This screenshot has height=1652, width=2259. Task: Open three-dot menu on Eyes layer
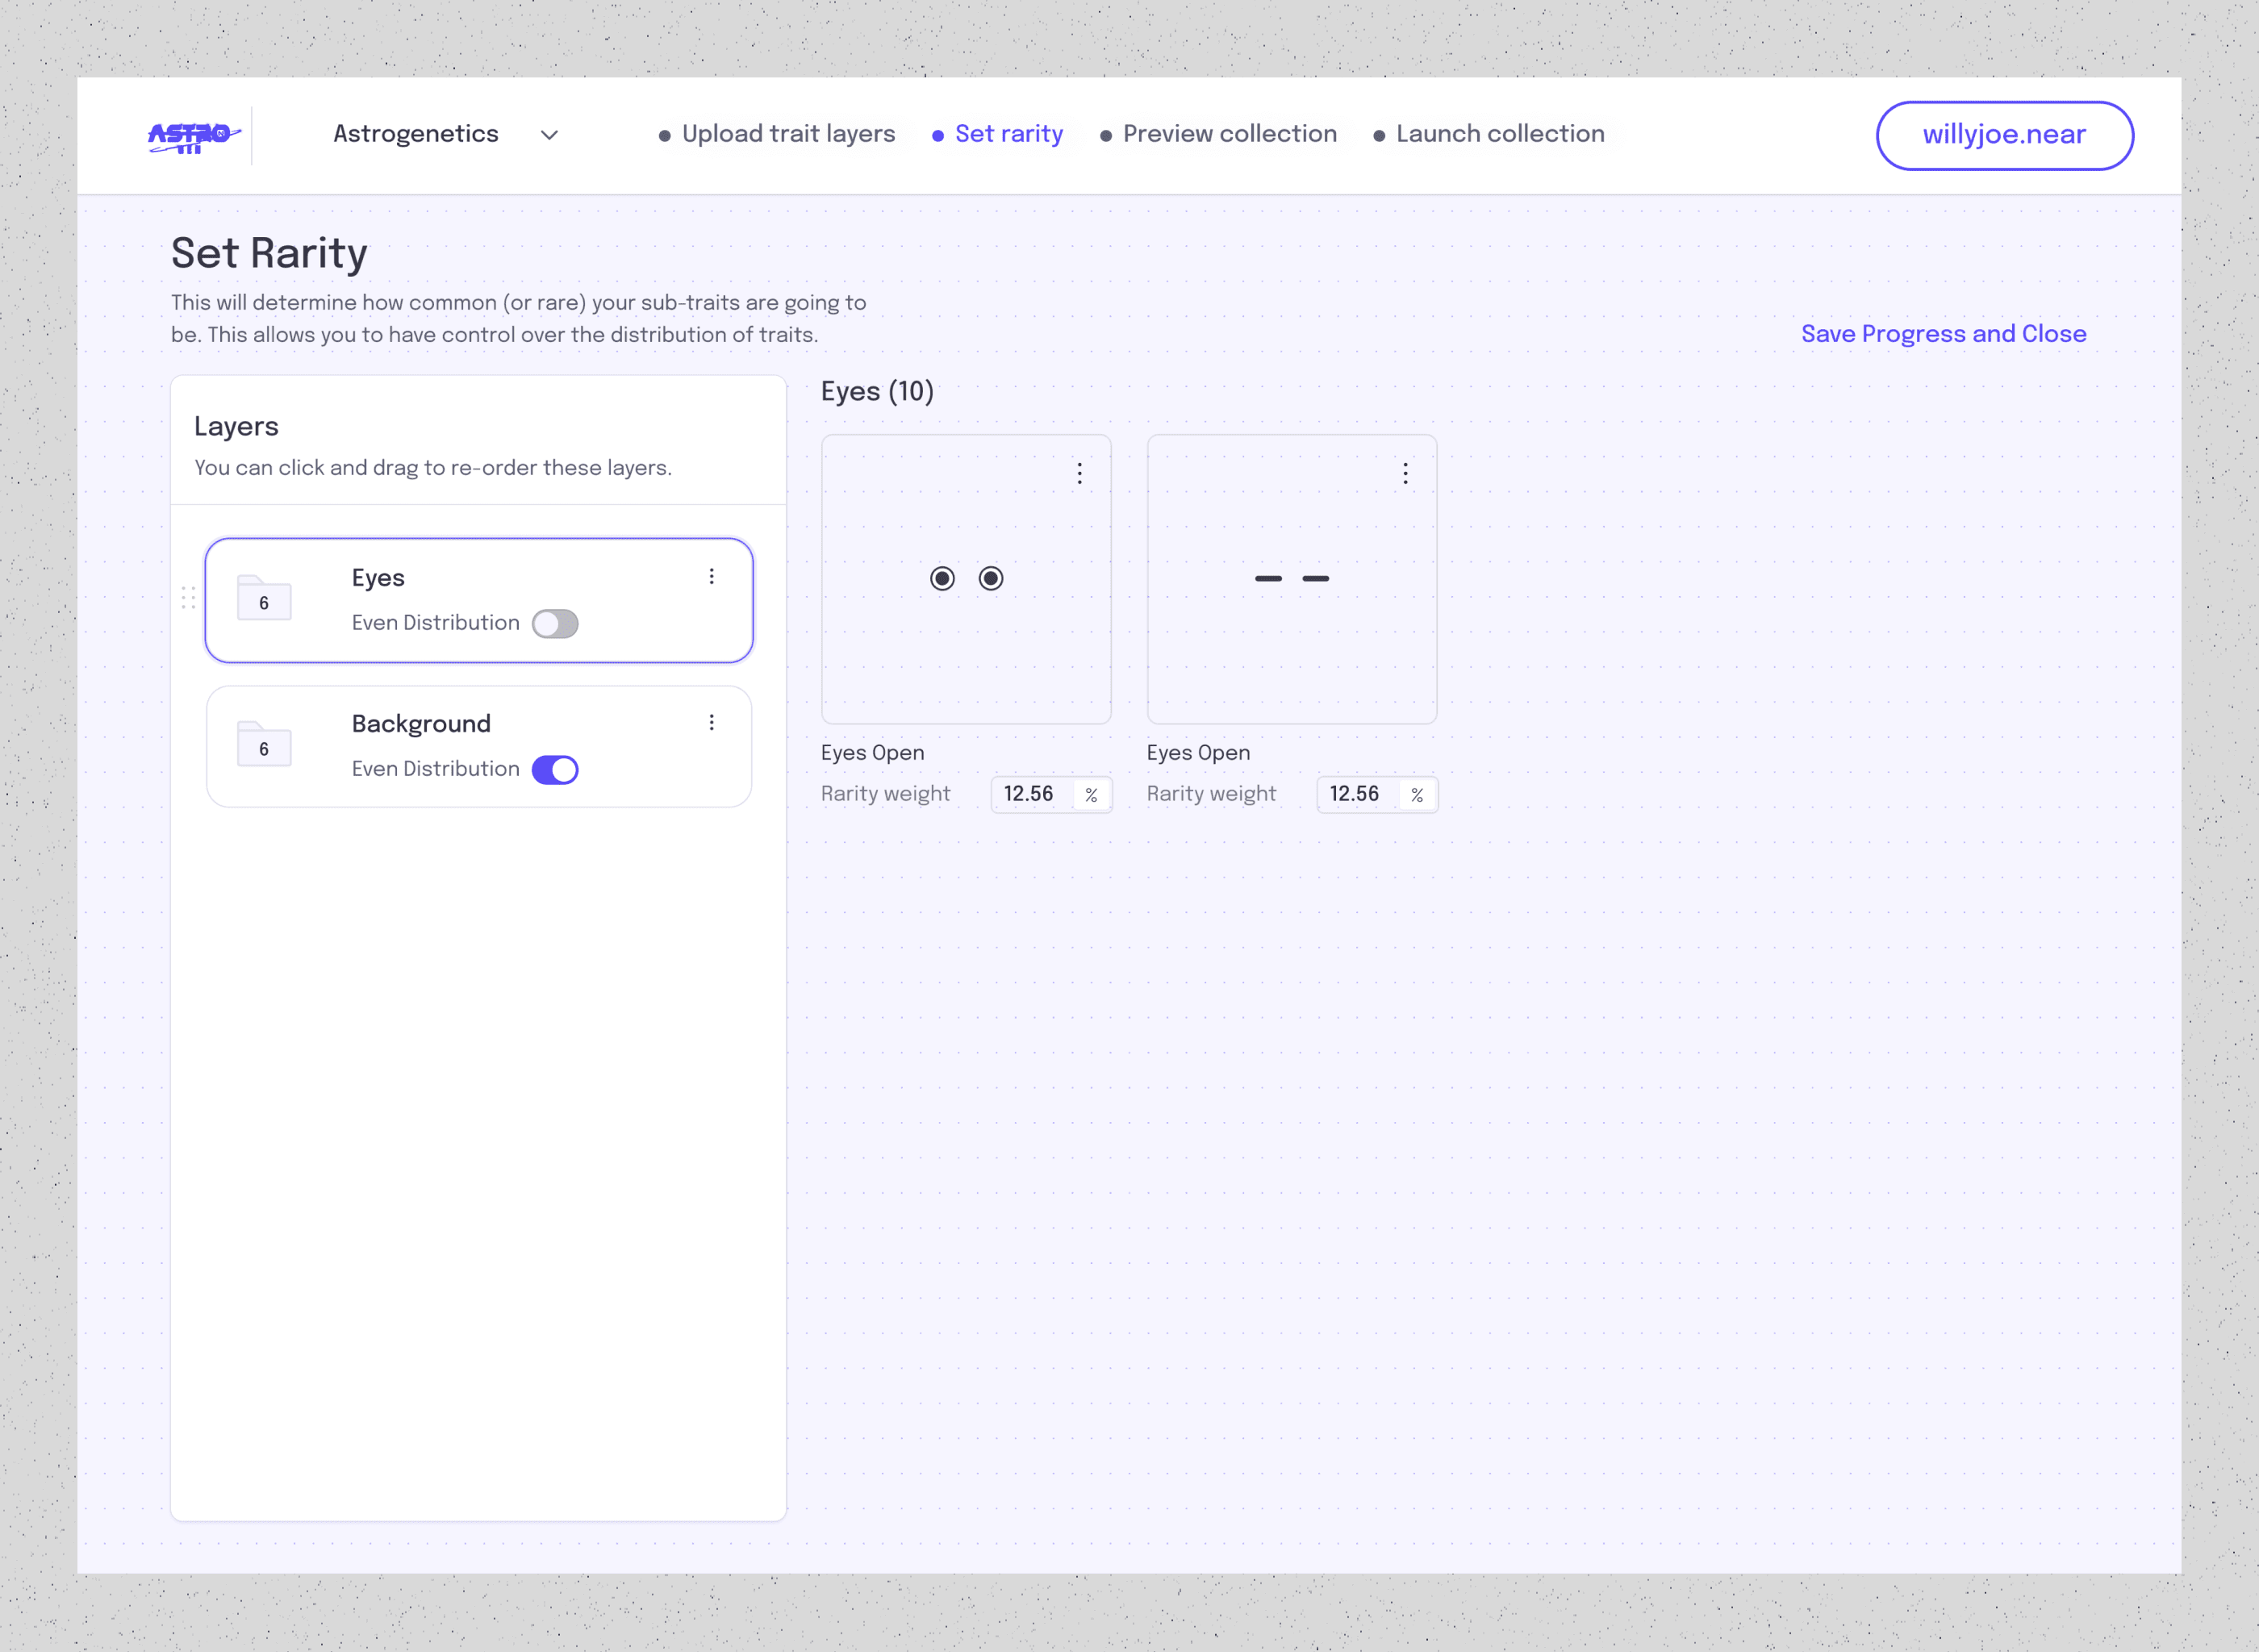(711, 577)
